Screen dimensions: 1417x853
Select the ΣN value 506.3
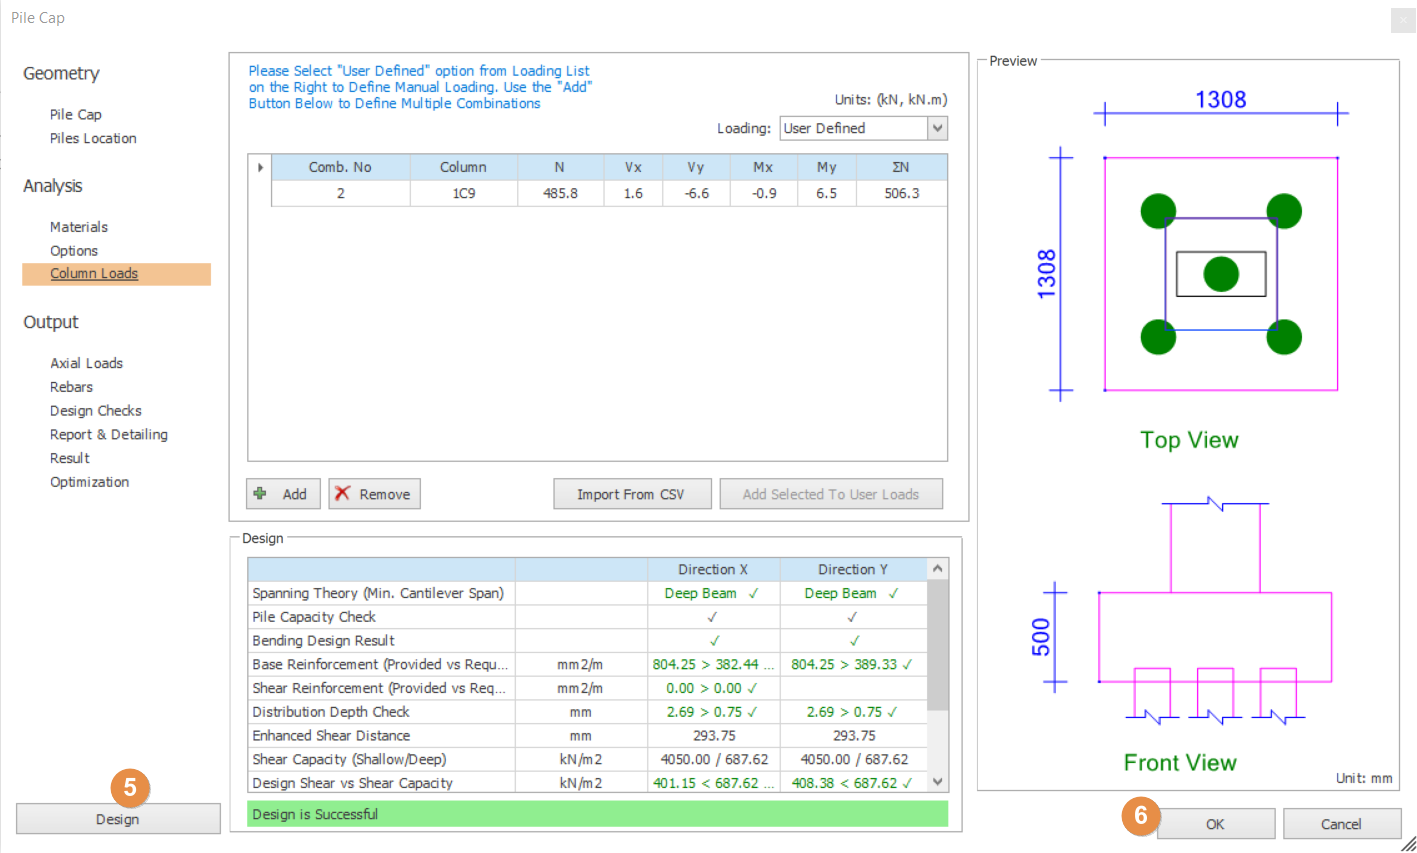pos(901,193)
